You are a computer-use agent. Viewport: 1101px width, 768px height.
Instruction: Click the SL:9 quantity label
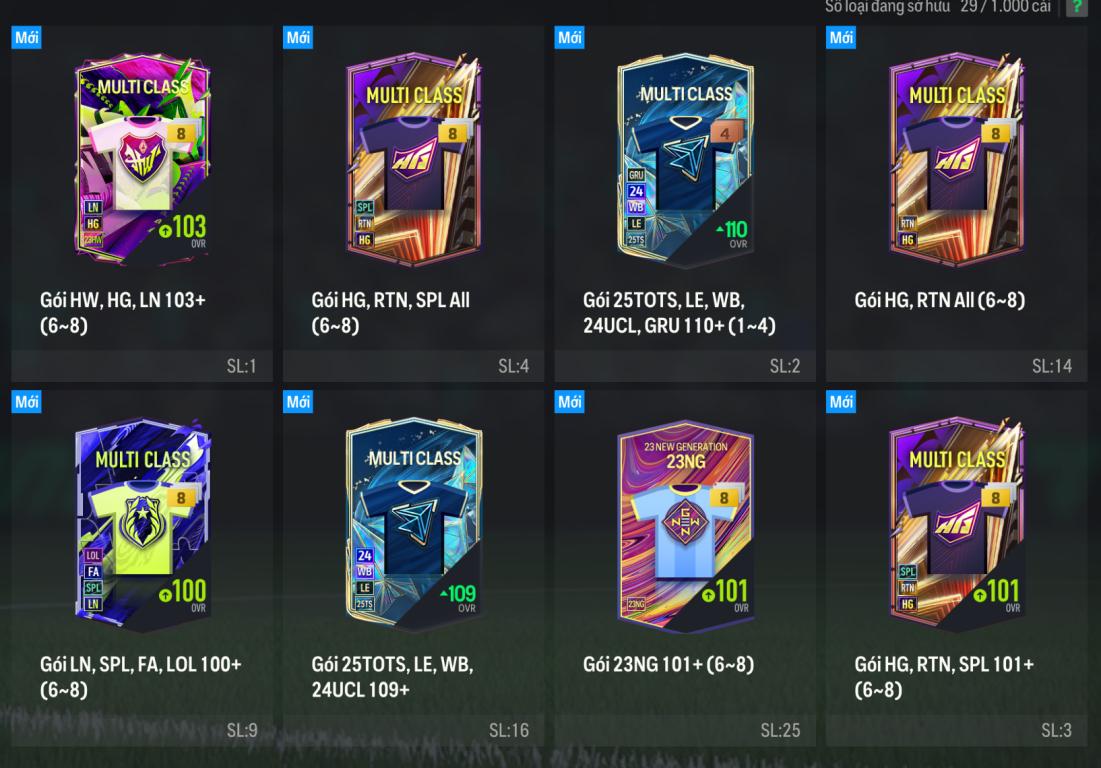[242, 730]
